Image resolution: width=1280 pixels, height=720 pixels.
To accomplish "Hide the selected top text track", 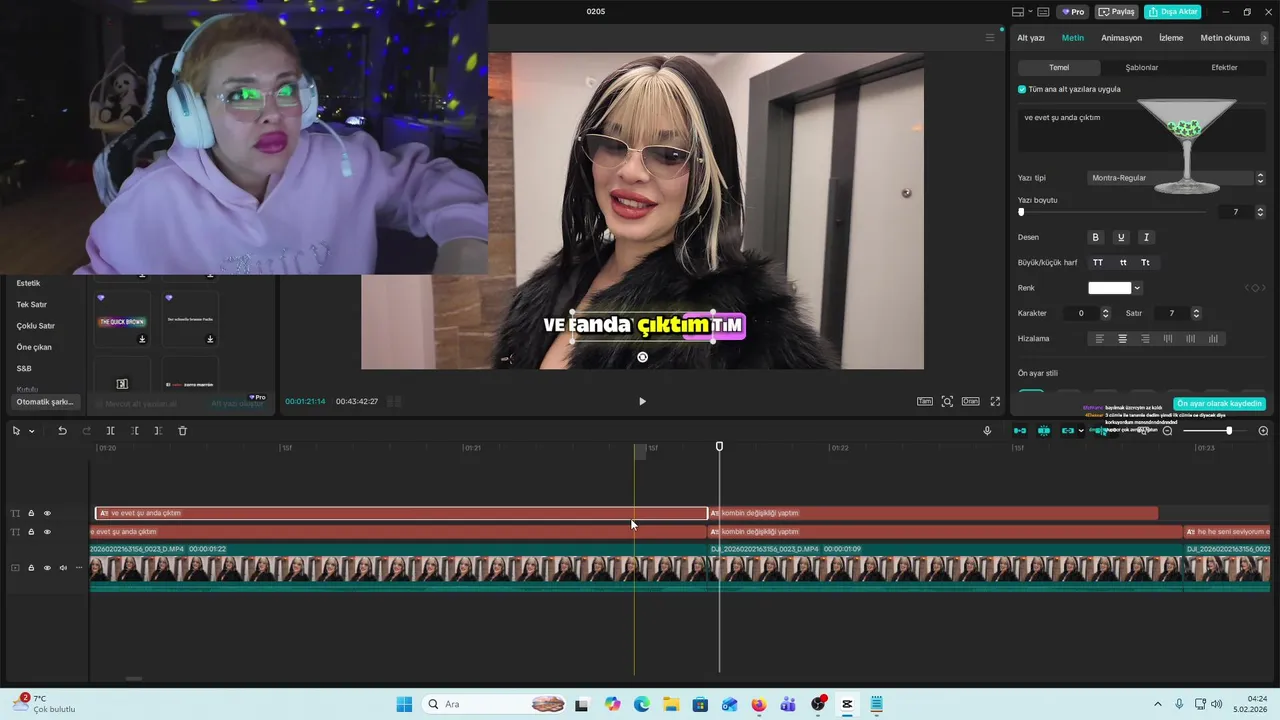I will click(x=47, y=513).
